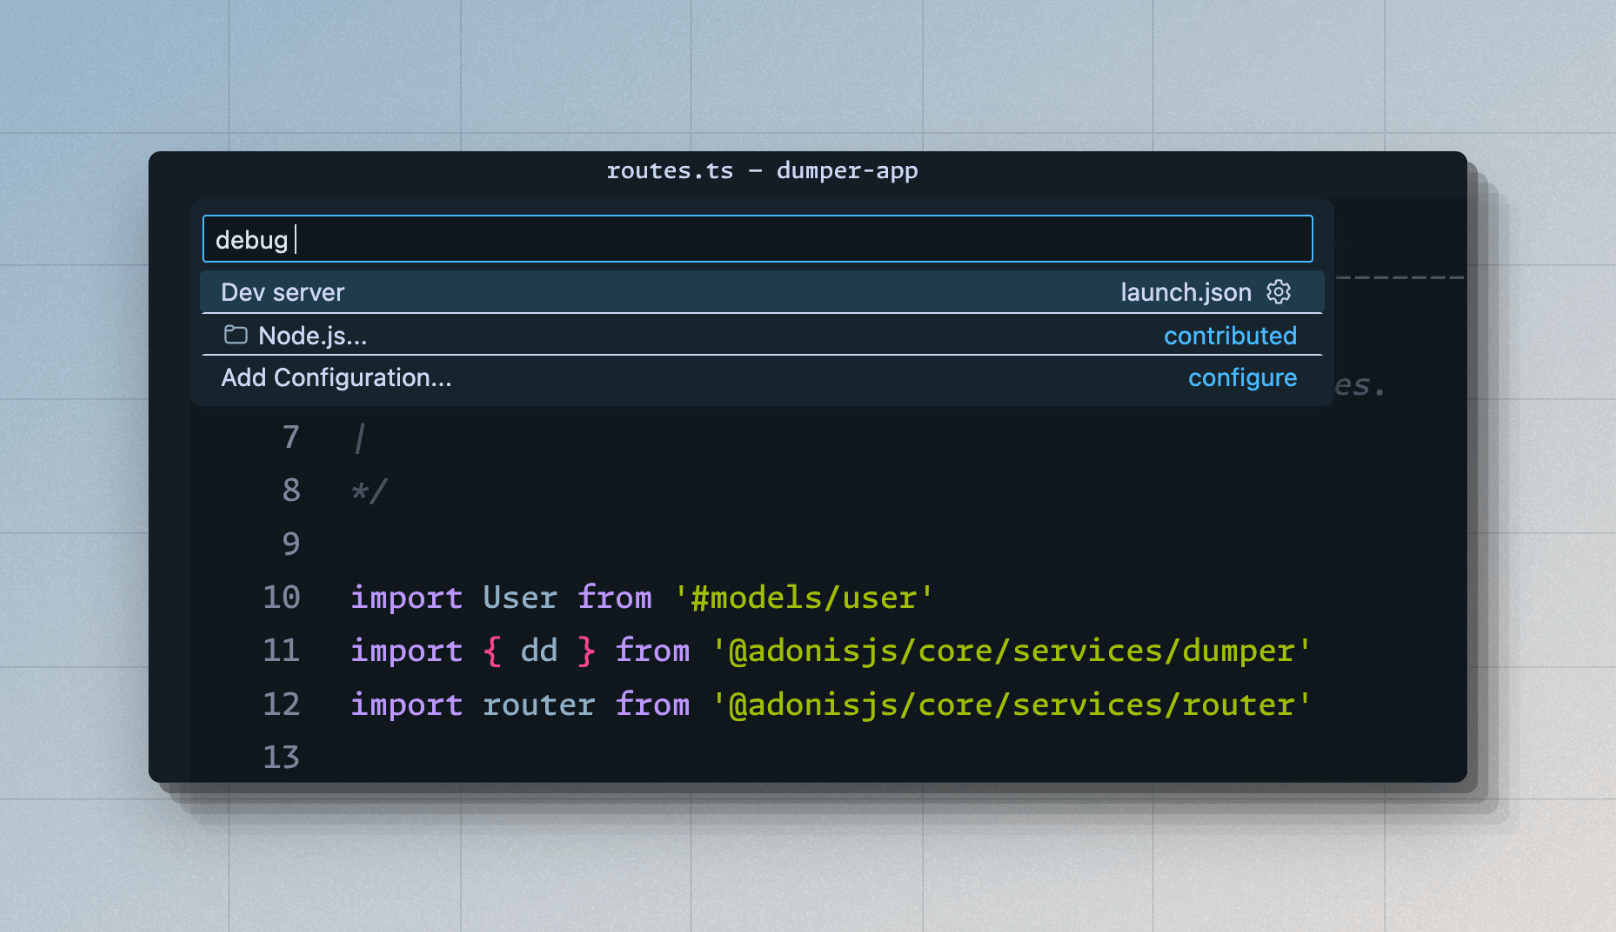Click line number 12 in the gutter
This screenshot has height=932, width=1616.
coord(281,705)
